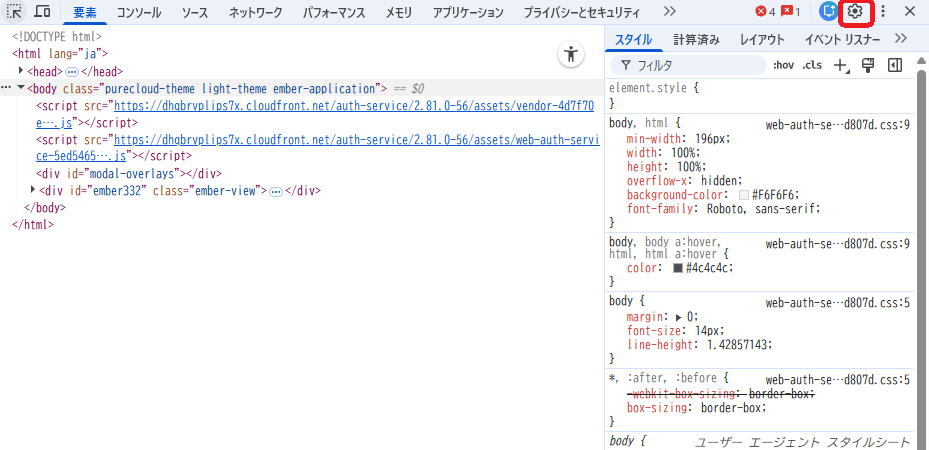Toggle the :hov element state panel
Viewport: 929px width, 450px height.
click(783, 66)
